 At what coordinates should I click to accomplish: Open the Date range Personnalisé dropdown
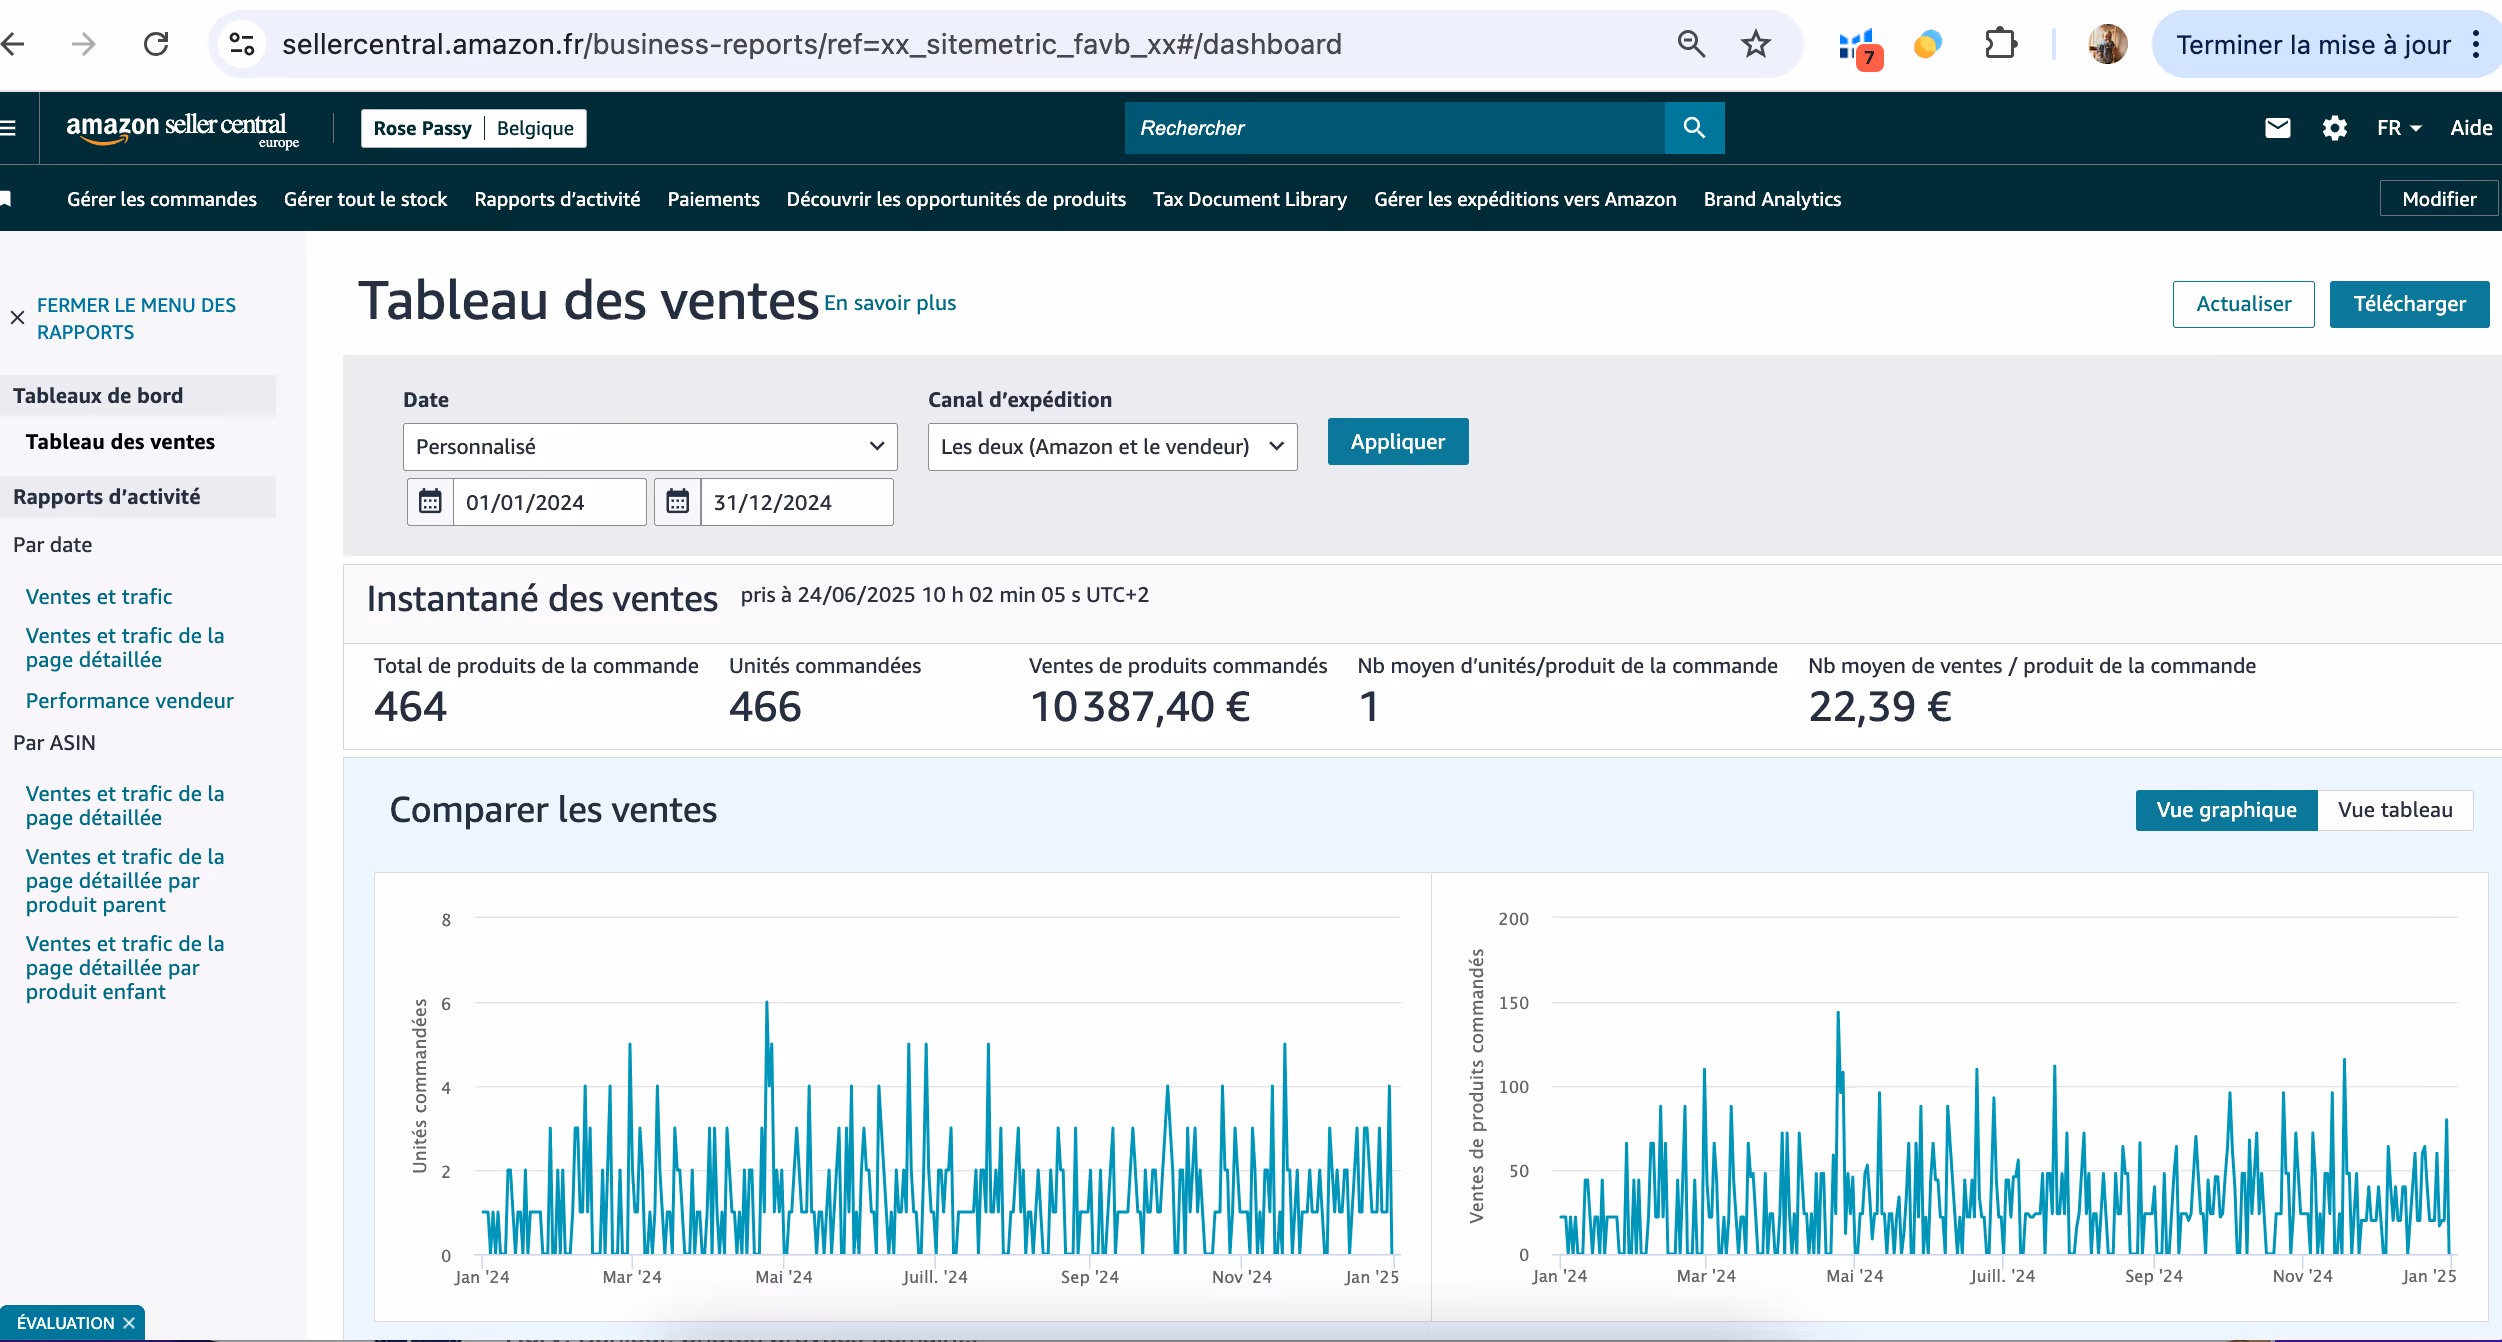point(650,447)
